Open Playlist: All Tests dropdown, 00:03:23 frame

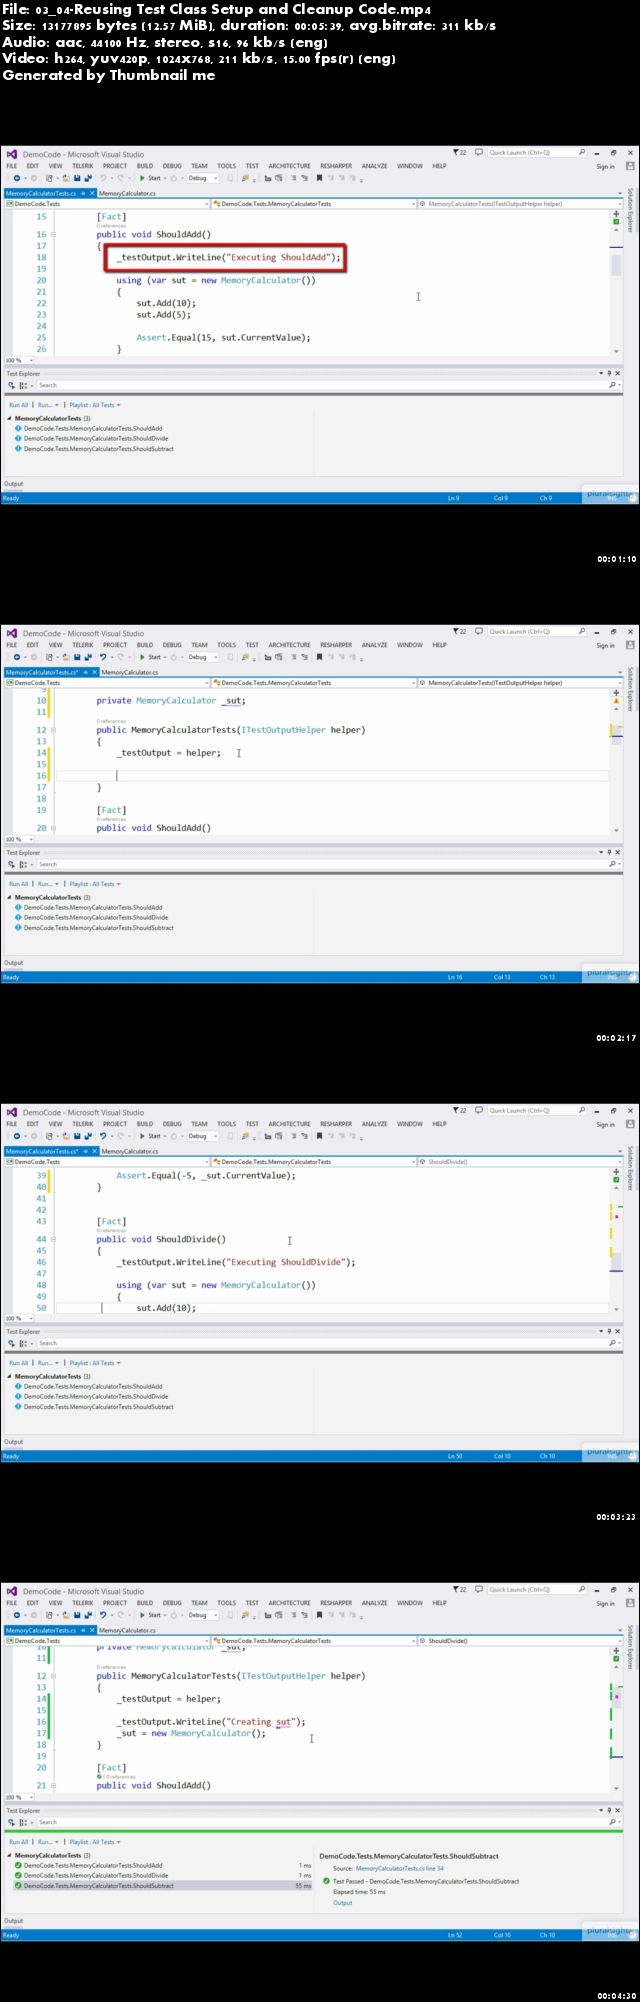pyautogui.click(x=95, y=1363)
